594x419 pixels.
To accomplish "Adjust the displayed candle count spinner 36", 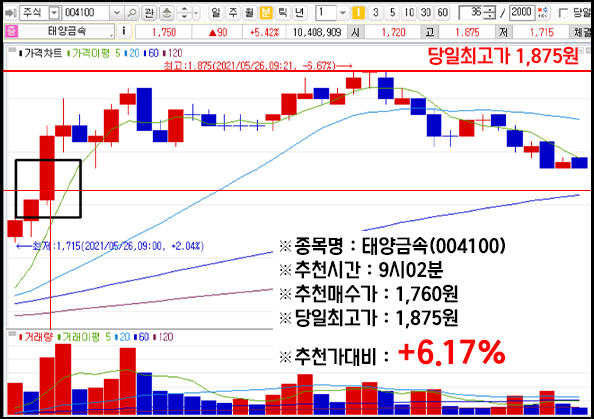I will coord(477,13).
